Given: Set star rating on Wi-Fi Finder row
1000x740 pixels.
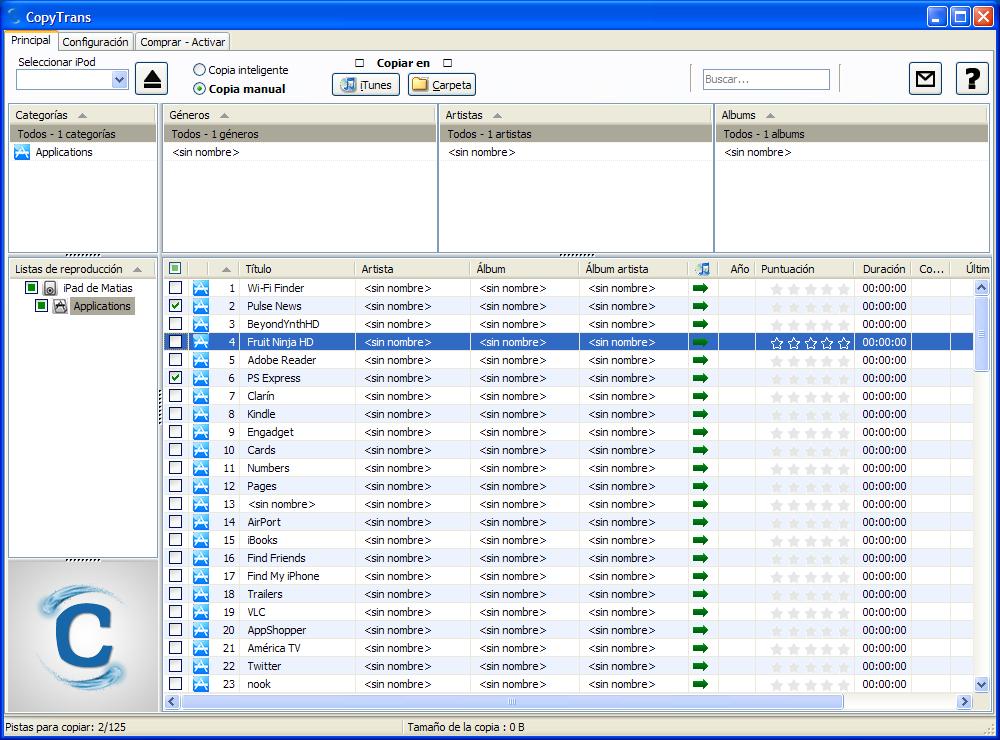Looking at the screenshot, I should click(810, 288).
